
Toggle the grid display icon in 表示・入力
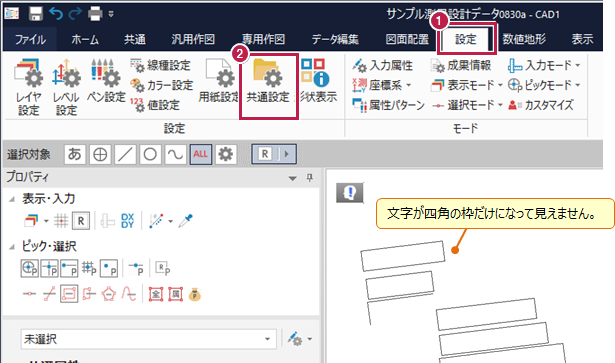click(x=61, y=221)
